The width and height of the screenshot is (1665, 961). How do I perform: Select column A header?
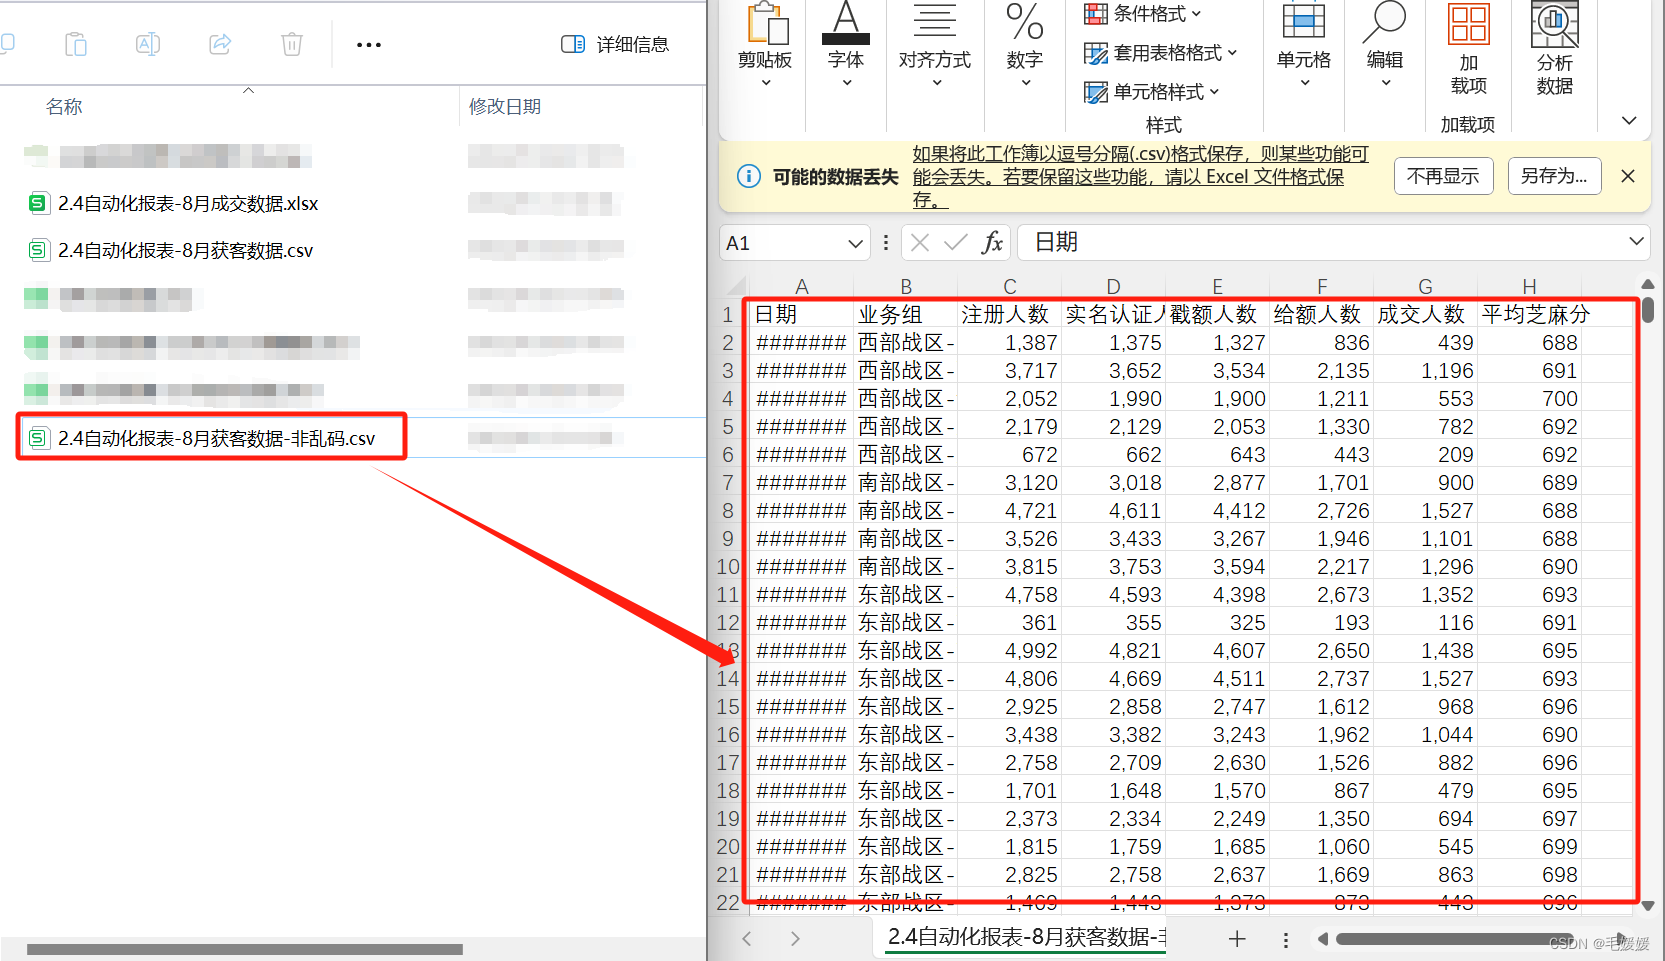(x=801, y=286)
